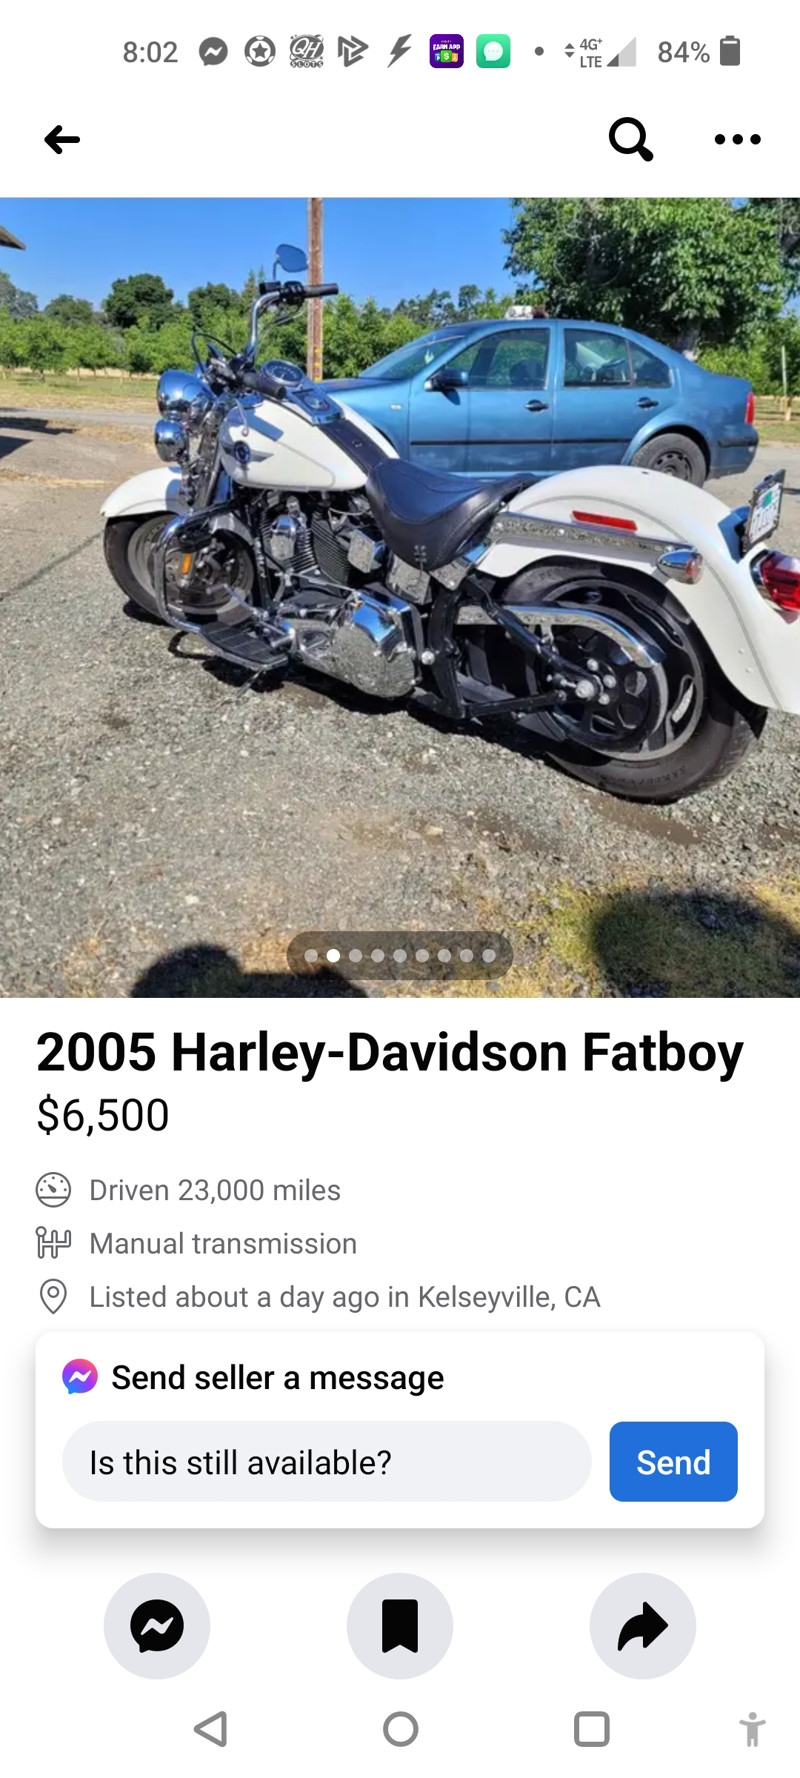
Task: Open the three-dot more options menu
Action: pyautogui.click(x=738, y=139)
